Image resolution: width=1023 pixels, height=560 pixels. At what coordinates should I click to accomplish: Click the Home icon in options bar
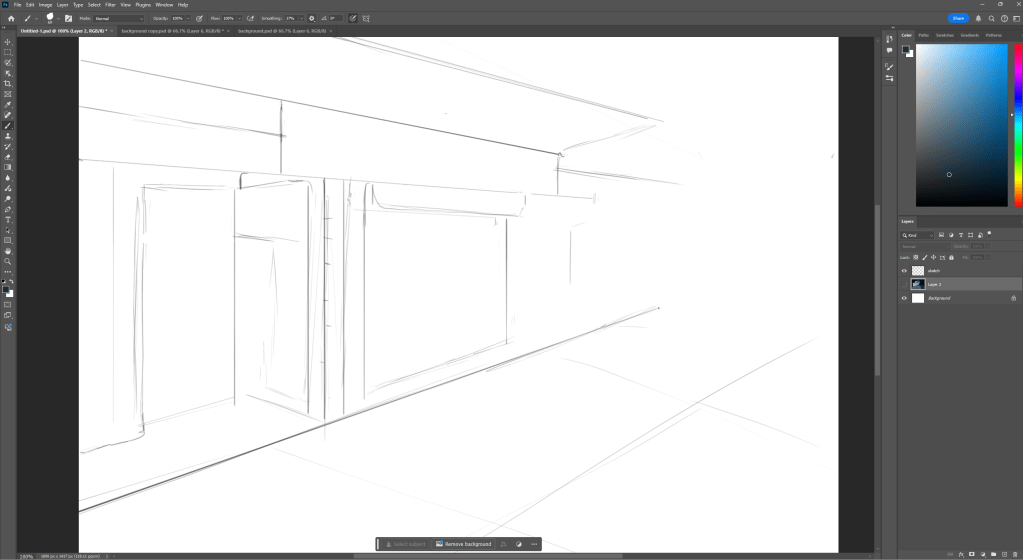click(11, 18)
